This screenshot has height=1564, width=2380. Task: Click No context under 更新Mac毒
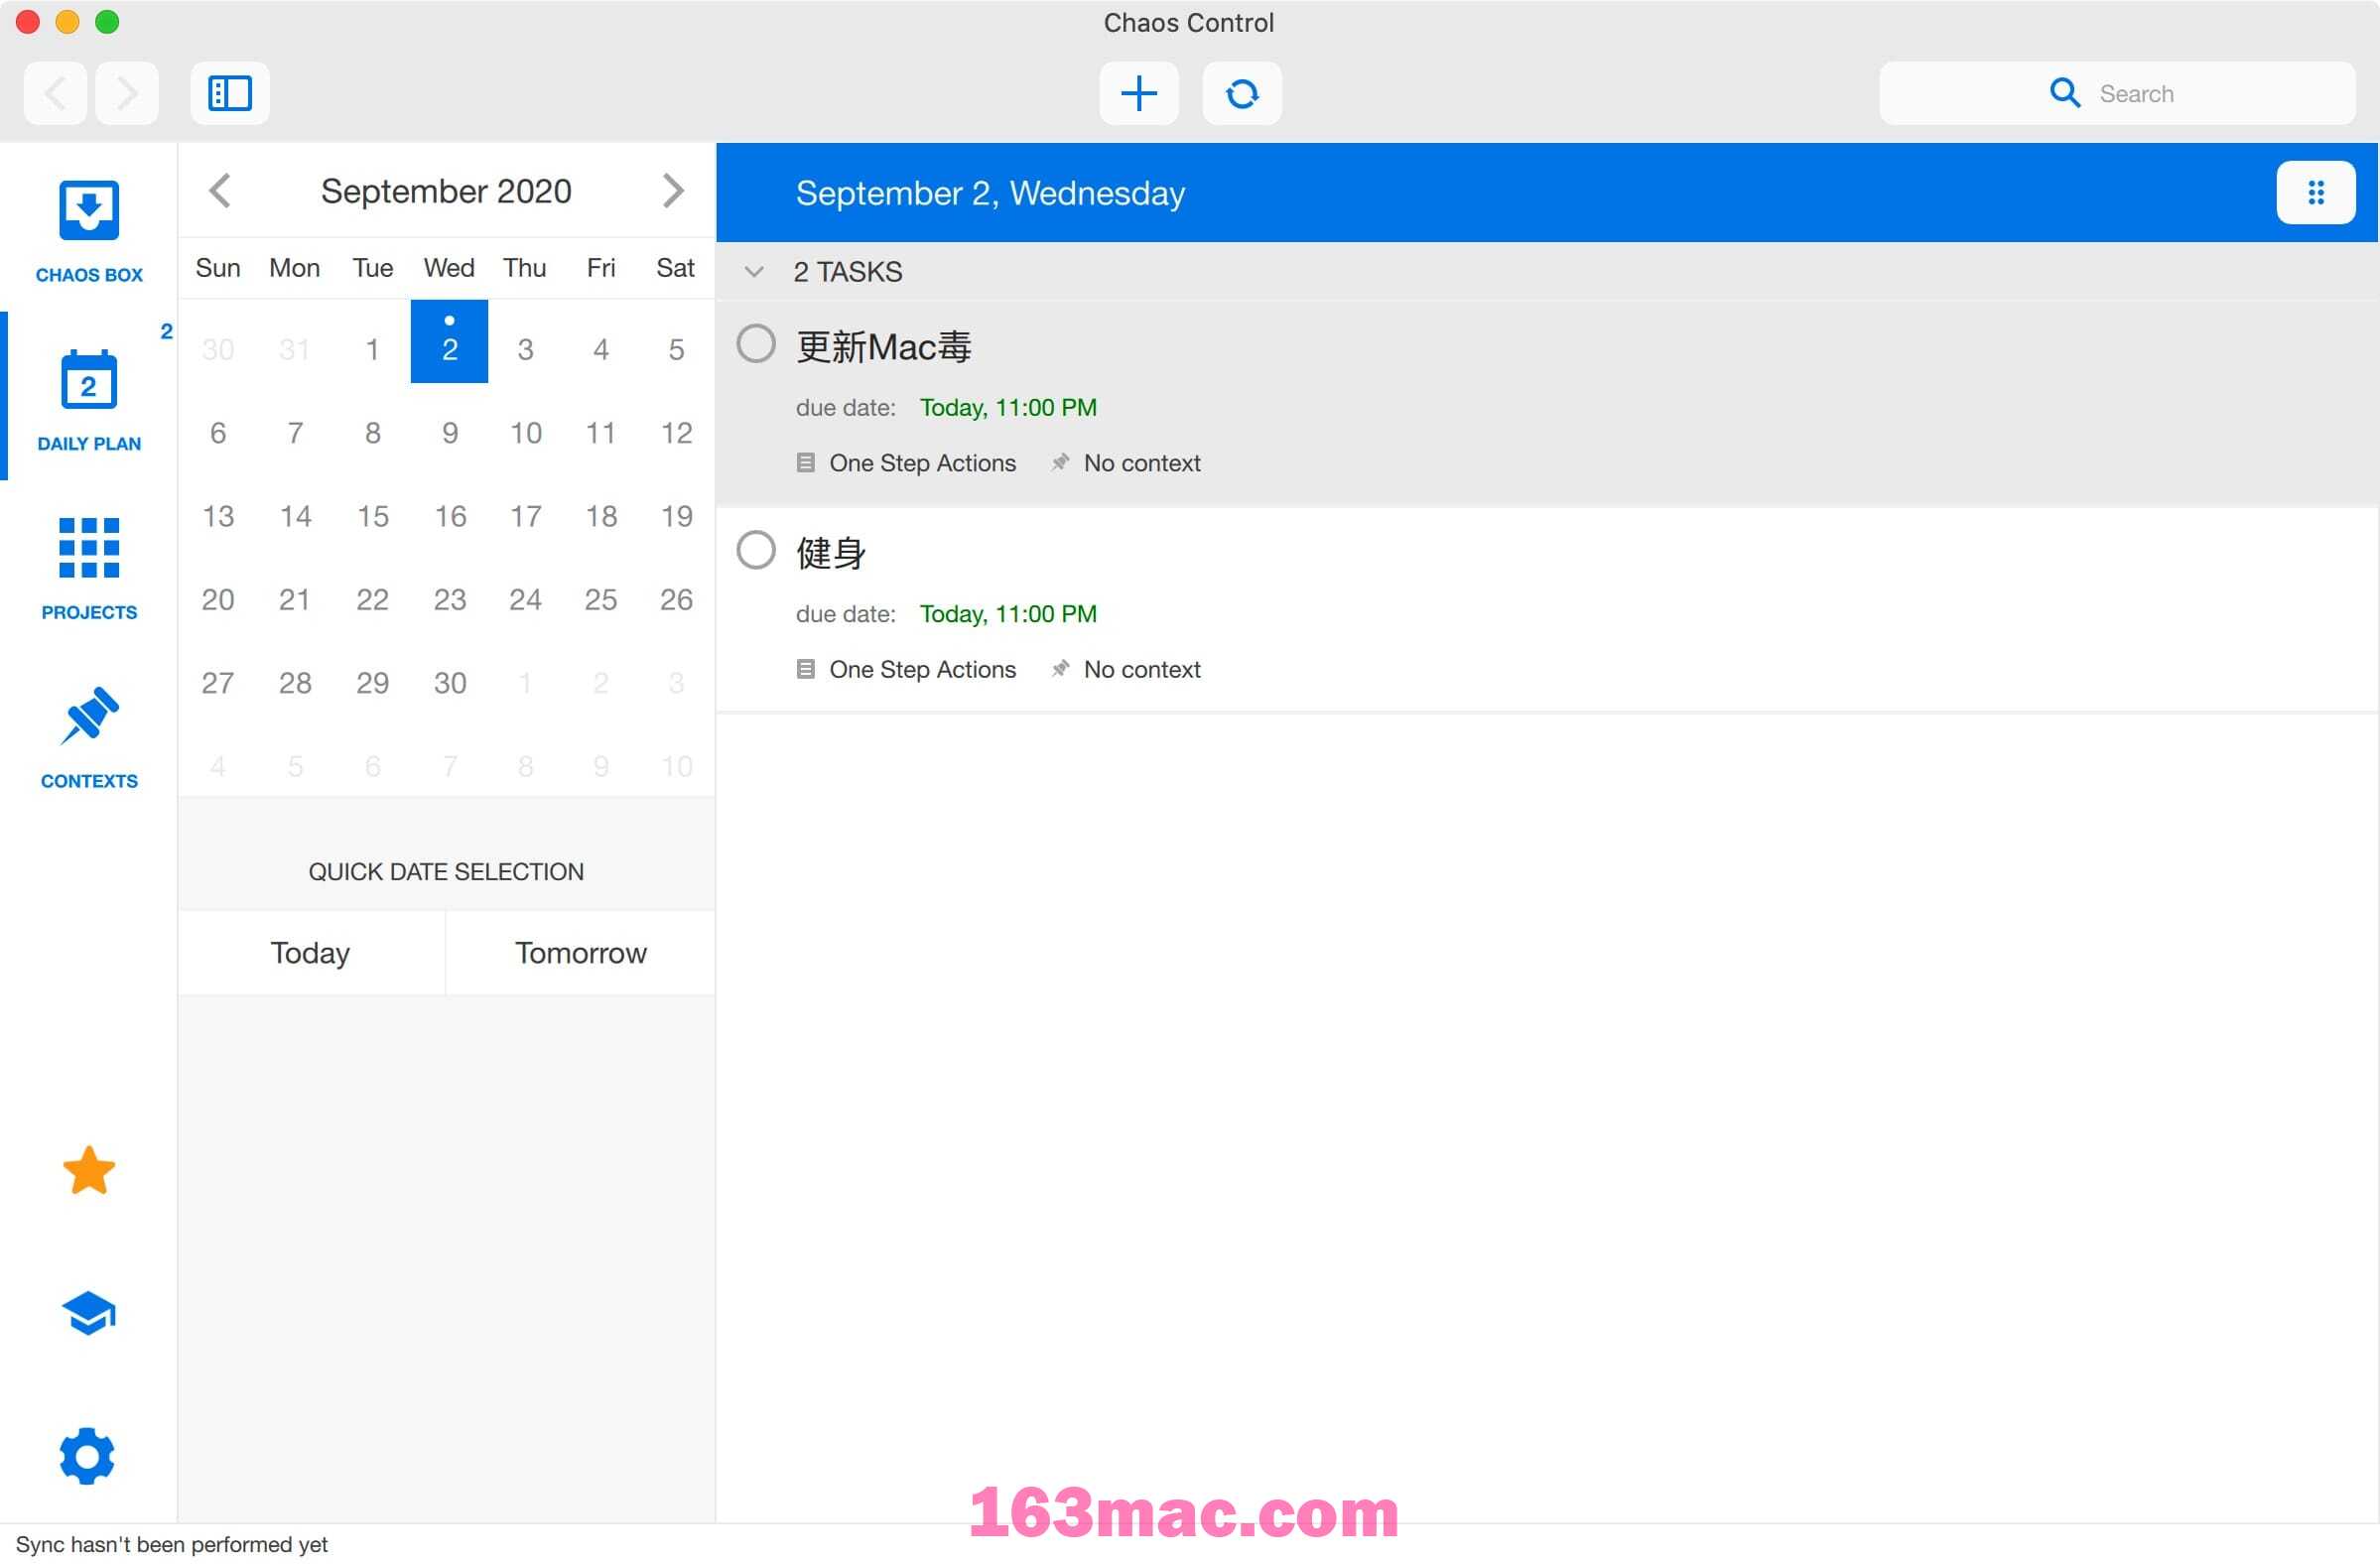pos(1142,463)
